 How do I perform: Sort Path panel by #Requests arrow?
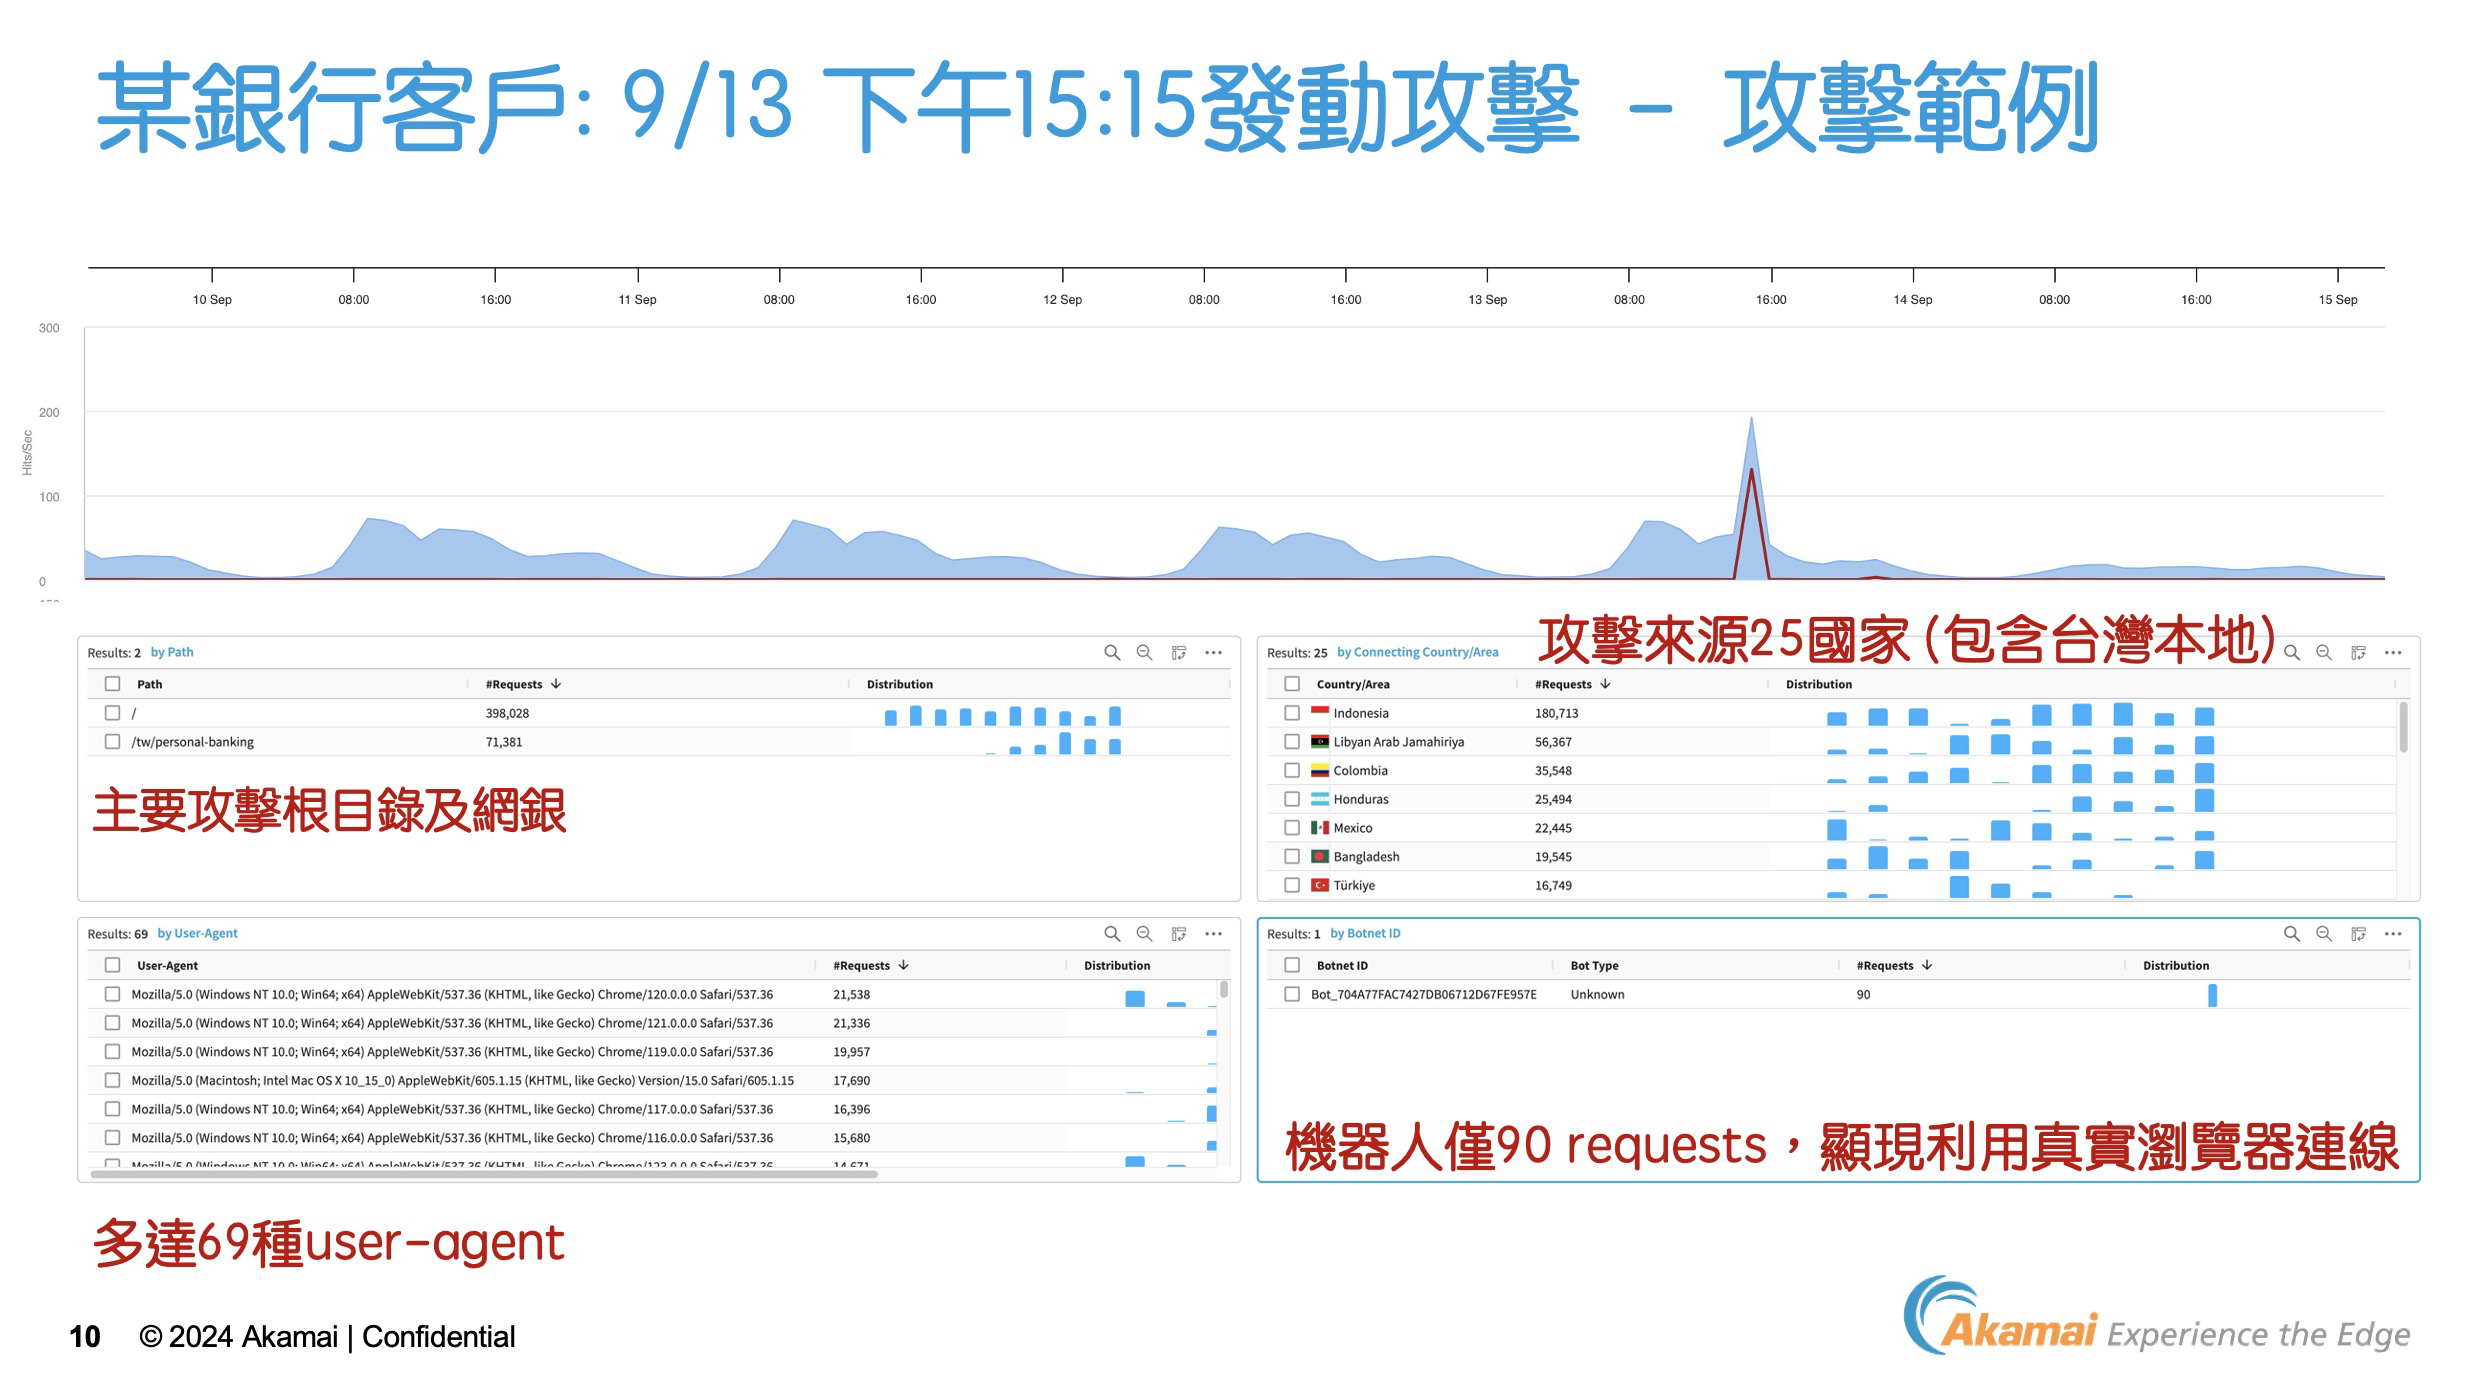pyautogui.click(x=556, y=684)
